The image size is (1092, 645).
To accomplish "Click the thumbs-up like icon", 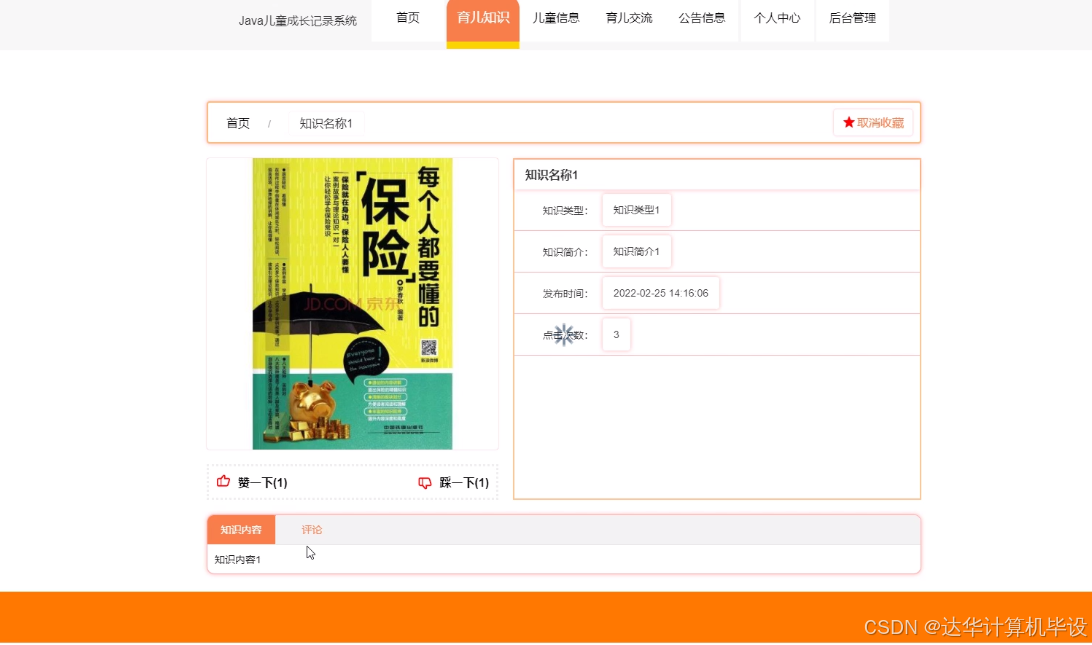I will click(223, 481).
